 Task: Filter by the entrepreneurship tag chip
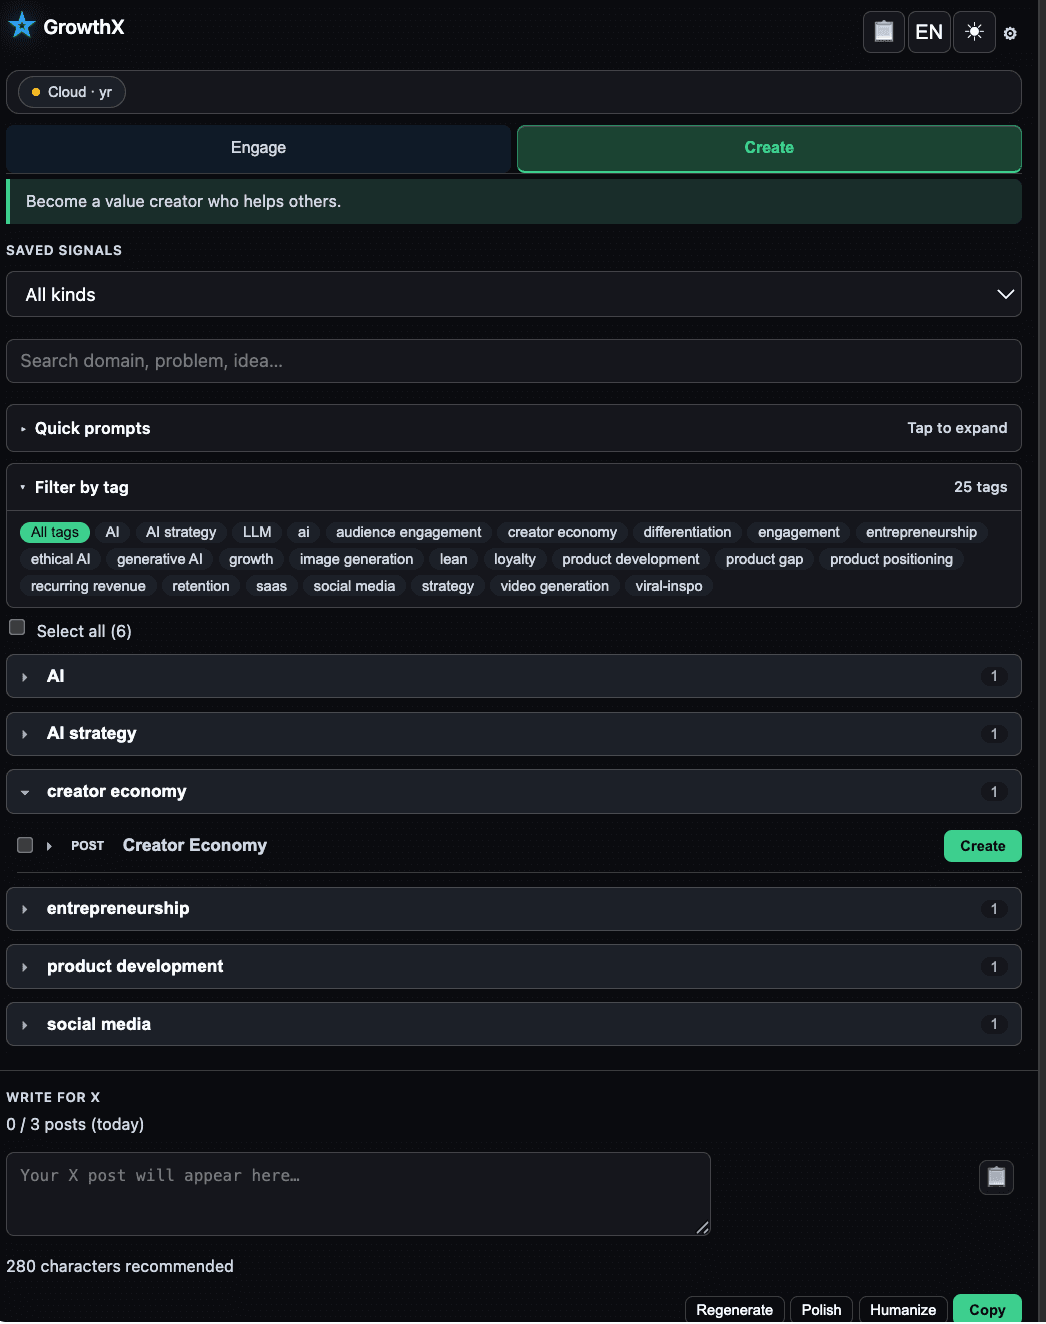922,532
